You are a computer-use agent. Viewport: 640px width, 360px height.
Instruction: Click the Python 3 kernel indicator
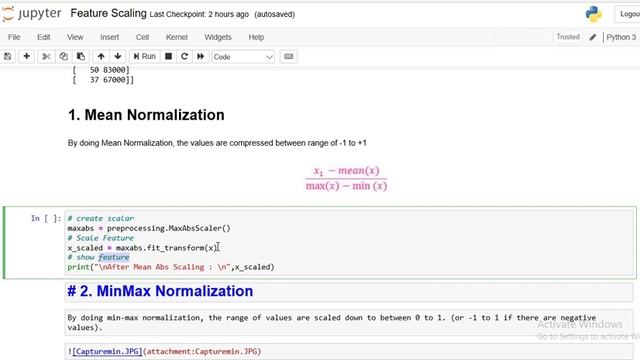click(x=621, y=37)
